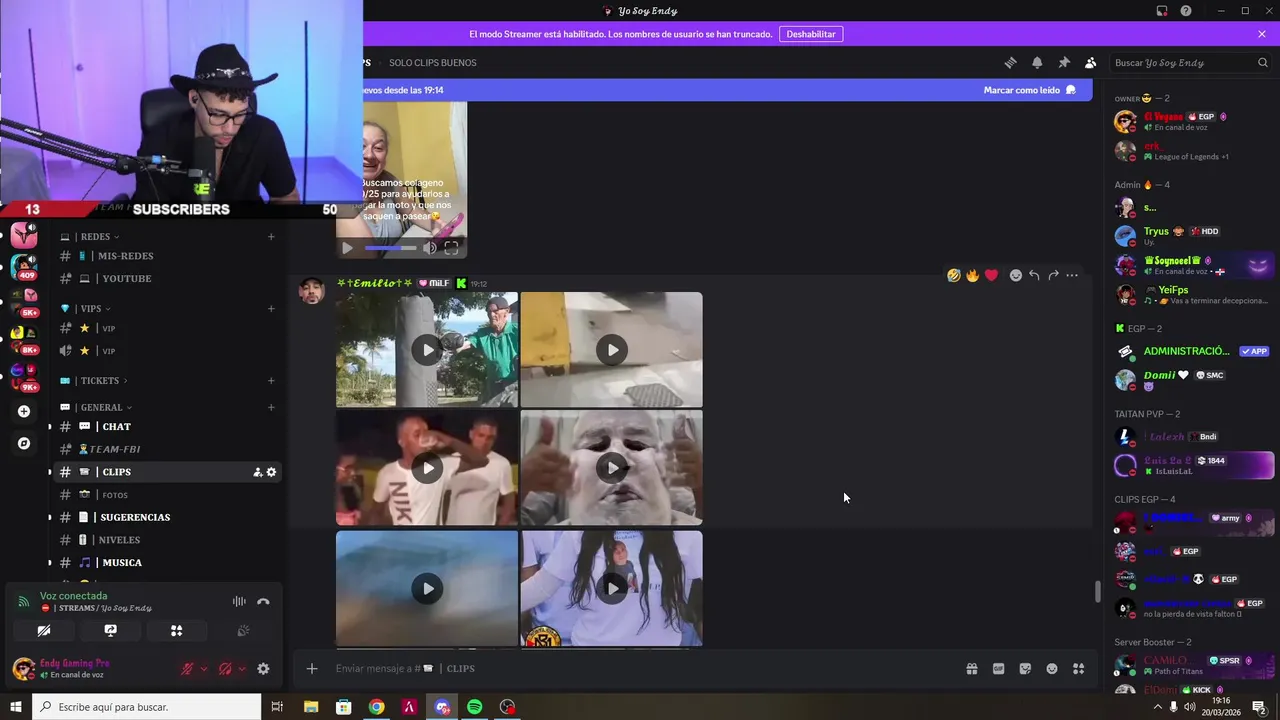Undeafen the headphones
Screen dimensions: 1280x720
(x=225, y=669)
